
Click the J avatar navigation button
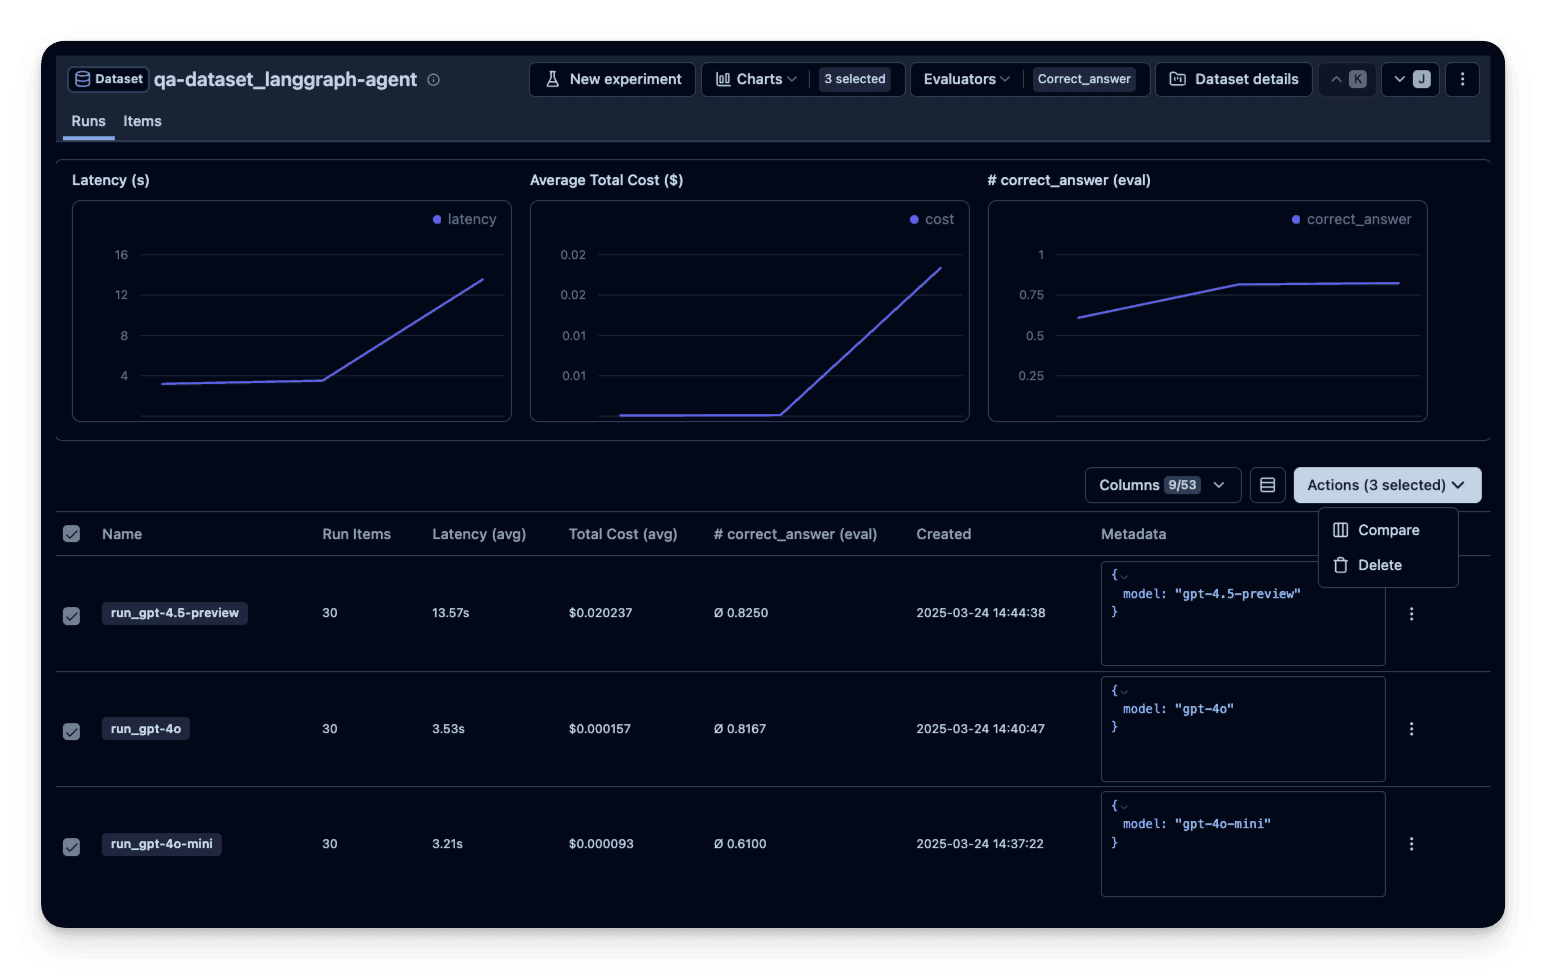[x=1410, y=79]
